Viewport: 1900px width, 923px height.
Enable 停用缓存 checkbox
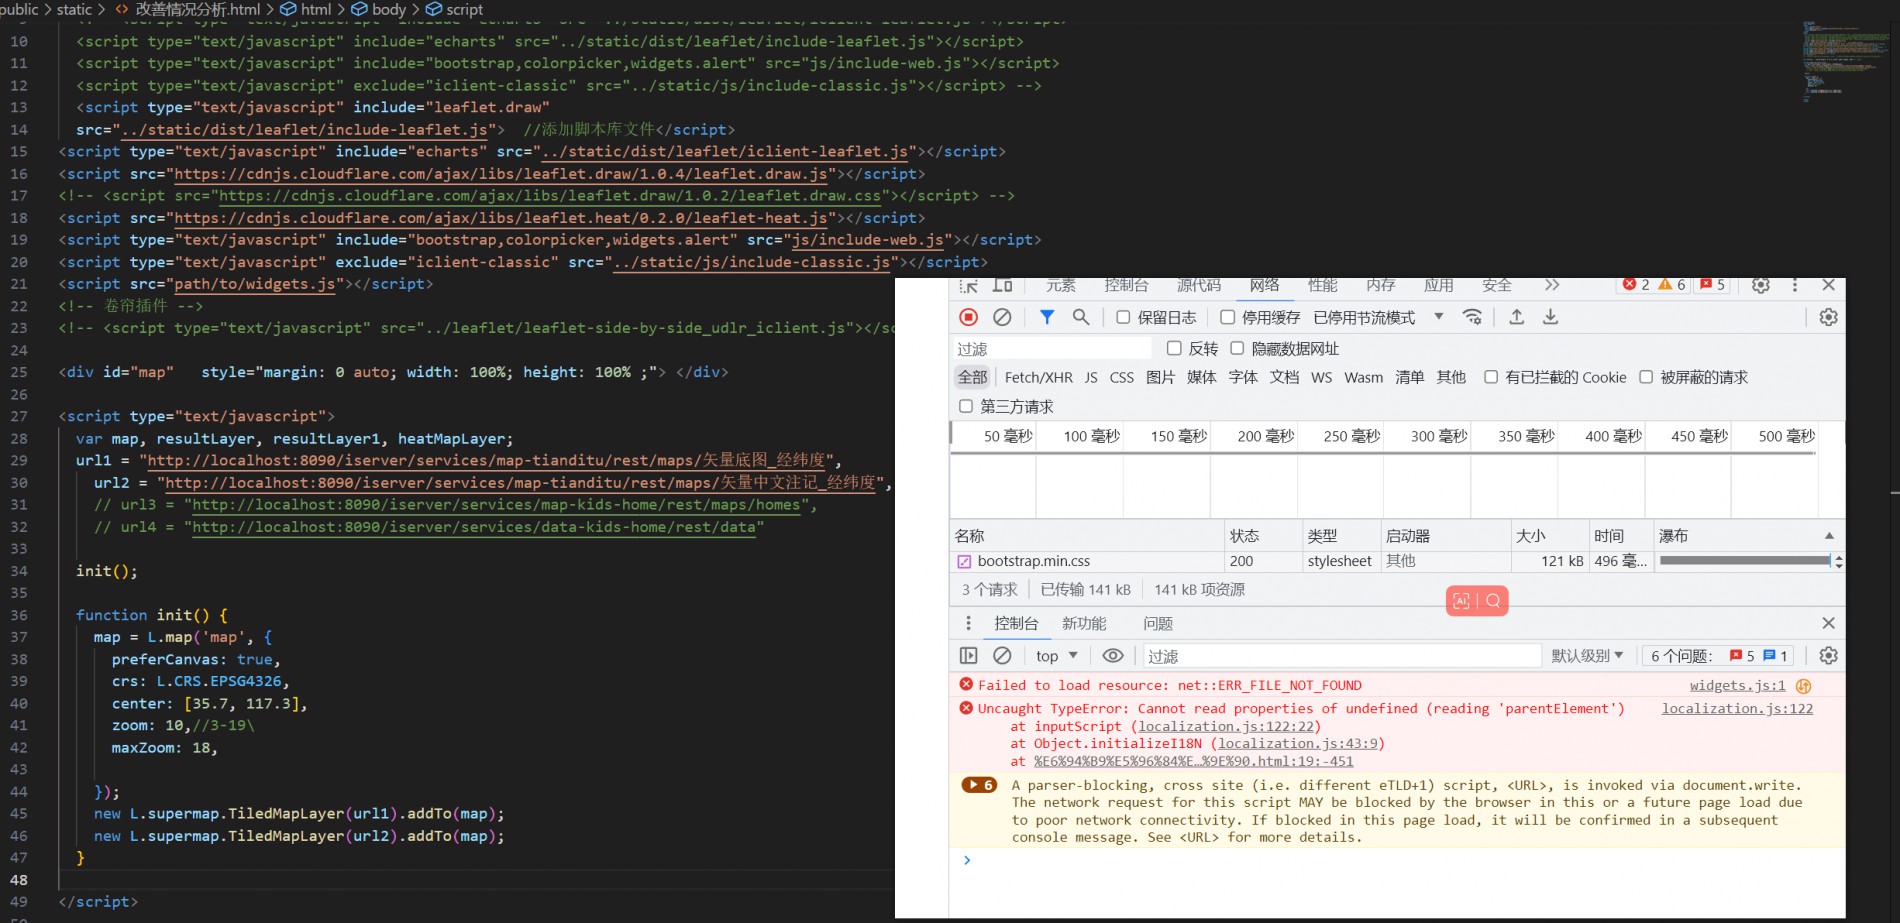click(x=1227, y=317)
